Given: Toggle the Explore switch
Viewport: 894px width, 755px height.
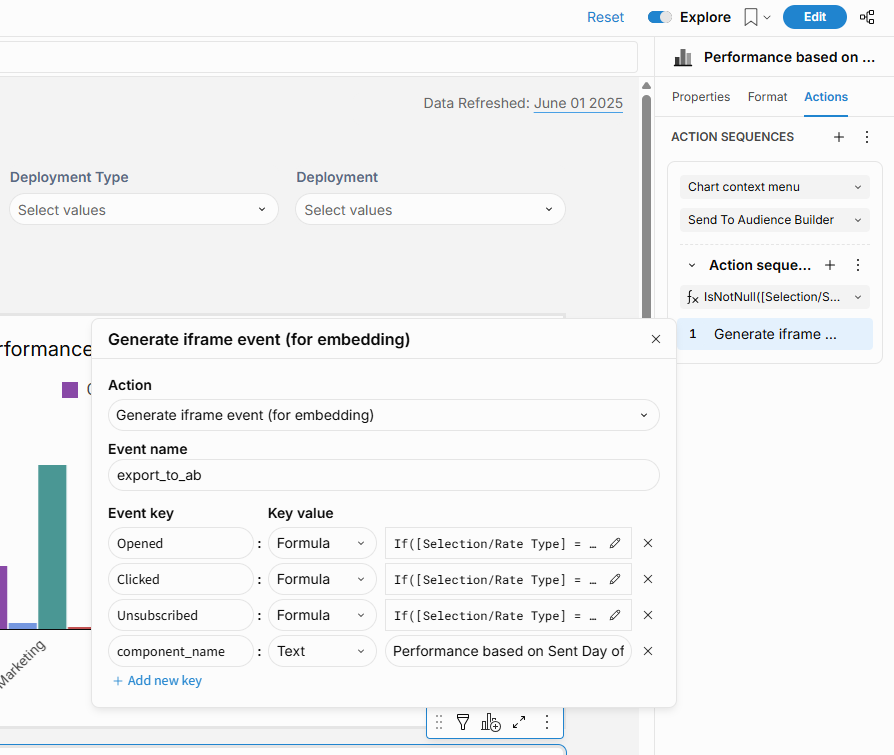Looking at the screenshot, I should click(x=660, y=17).
